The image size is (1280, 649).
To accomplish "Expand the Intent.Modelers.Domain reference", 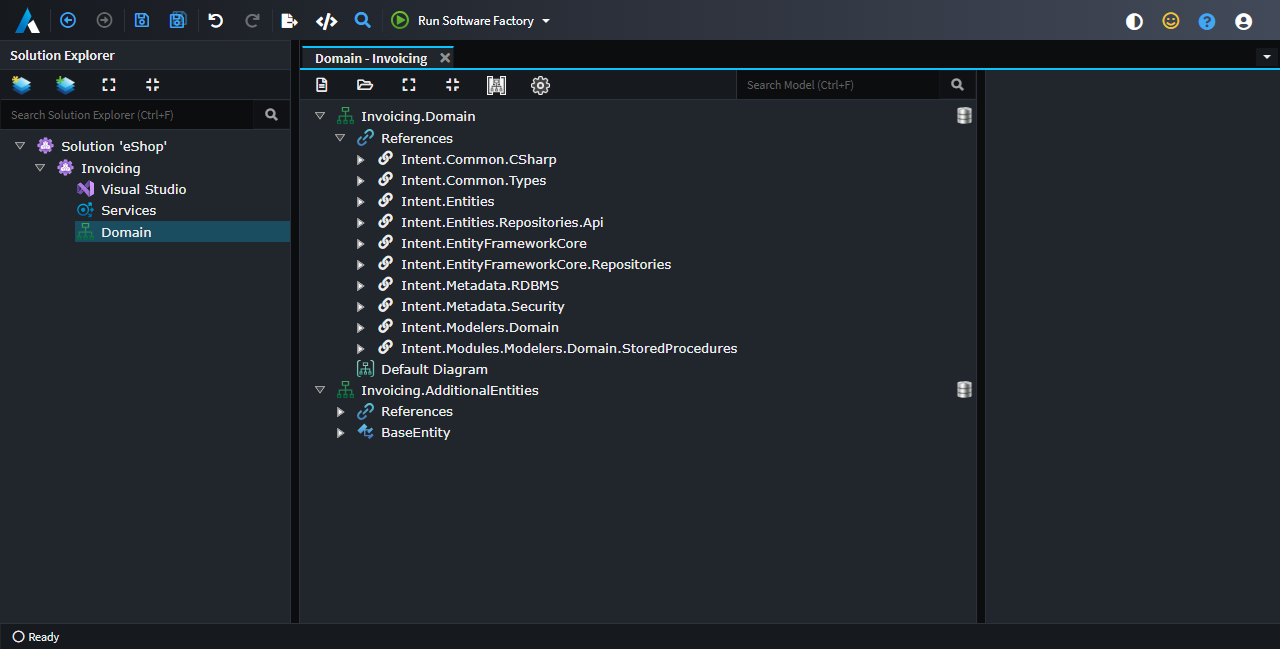I will click(x=361, y=327).
